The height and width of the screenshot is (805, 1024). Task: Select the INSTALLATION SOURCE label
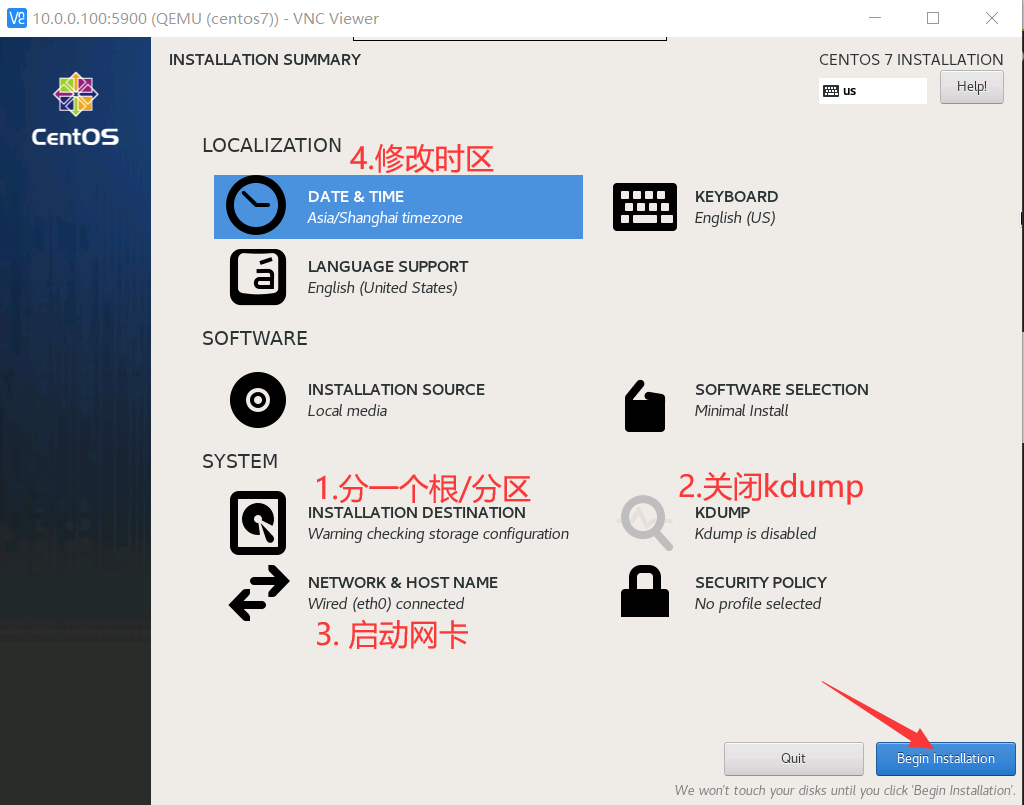(396, 390)
